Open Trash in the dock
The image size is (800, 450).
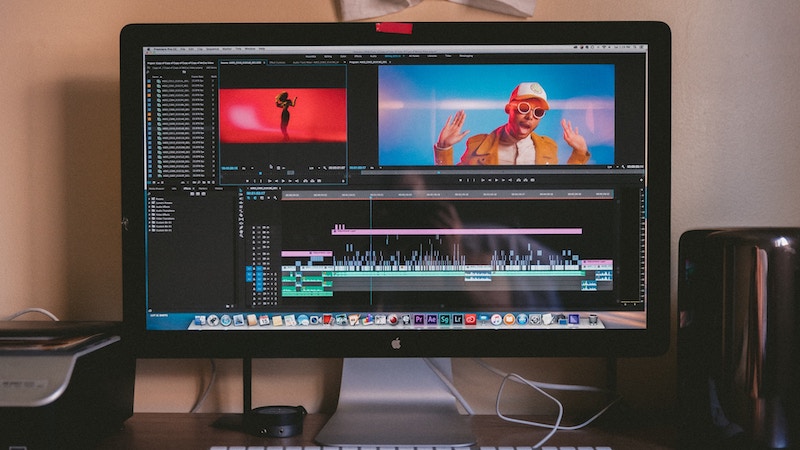click(x=593, y=319)
